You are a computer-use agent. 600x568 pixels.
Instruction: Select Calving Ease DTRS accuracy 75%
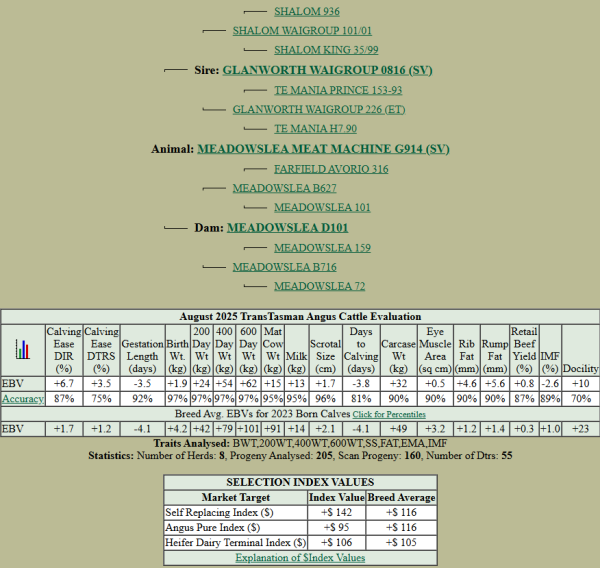click(101, 399)
